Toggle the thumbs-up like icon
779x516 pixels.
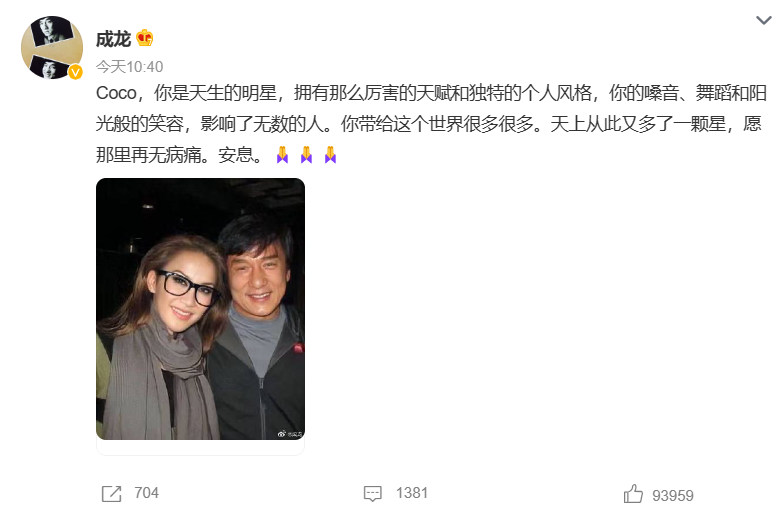point(633,494)
